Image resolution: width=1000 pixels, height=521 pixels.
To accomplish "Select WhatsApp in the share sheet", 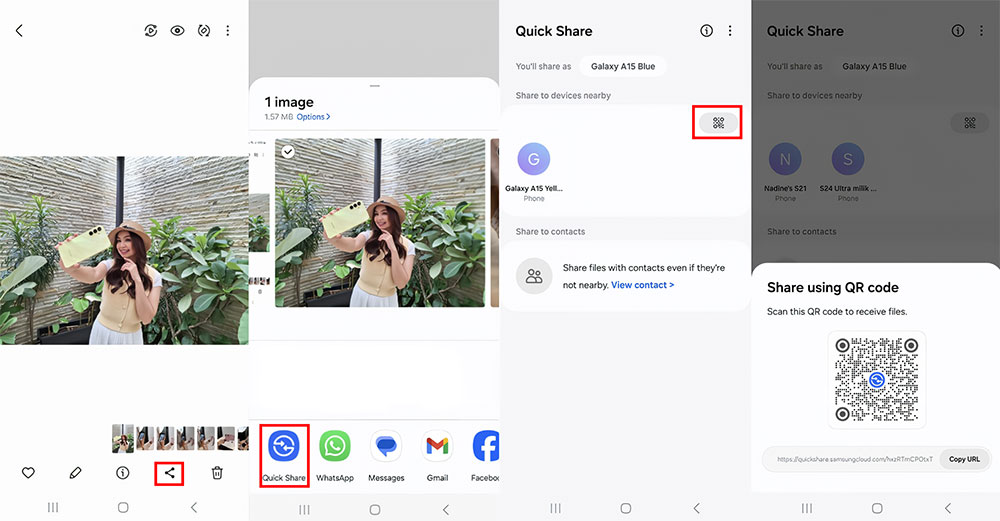I will click(335, 446).
